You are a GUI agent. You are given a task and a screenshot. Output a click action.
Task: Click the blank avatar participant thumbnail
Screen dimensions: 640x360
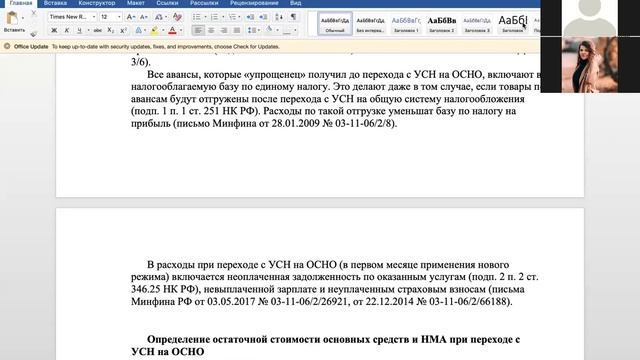click(x=590, y=18)
